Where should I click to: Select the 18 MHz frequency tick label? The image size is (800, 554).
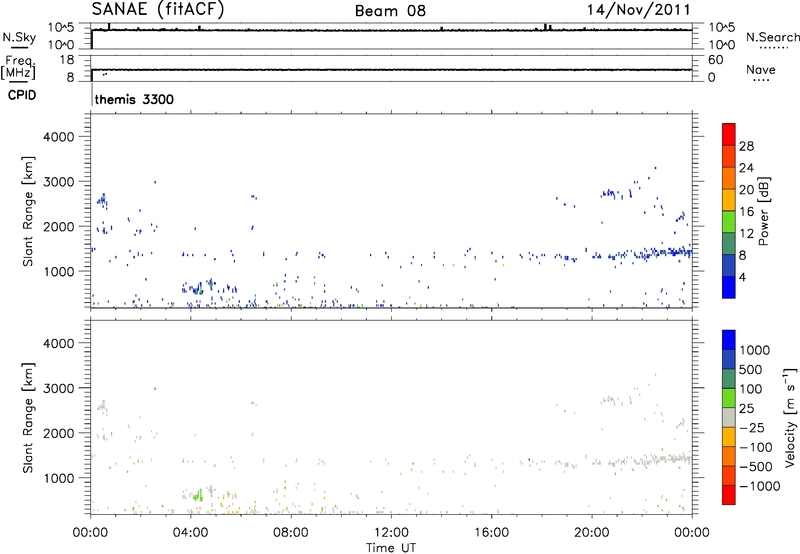click(67, 60)
